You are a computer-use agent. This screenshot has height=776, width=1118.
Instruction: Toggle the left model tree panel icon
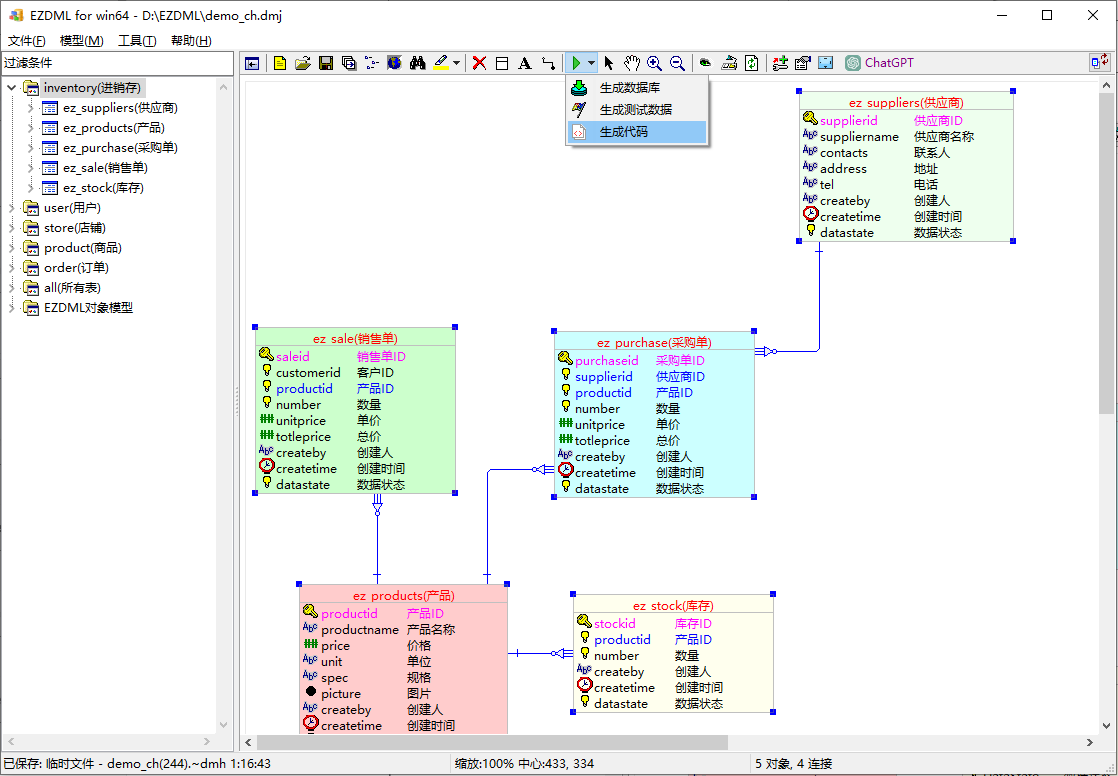pos(252,63)
